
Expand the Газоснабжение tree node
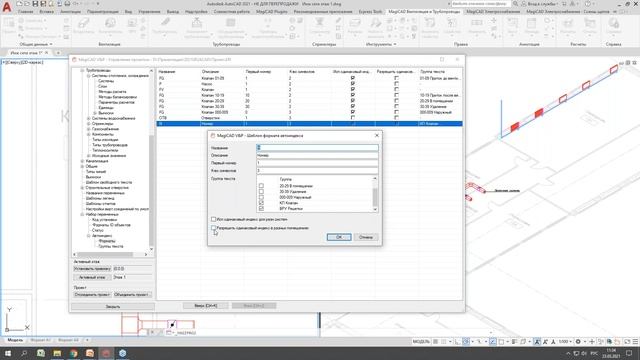pyautogui.click(x=88, y=129)
